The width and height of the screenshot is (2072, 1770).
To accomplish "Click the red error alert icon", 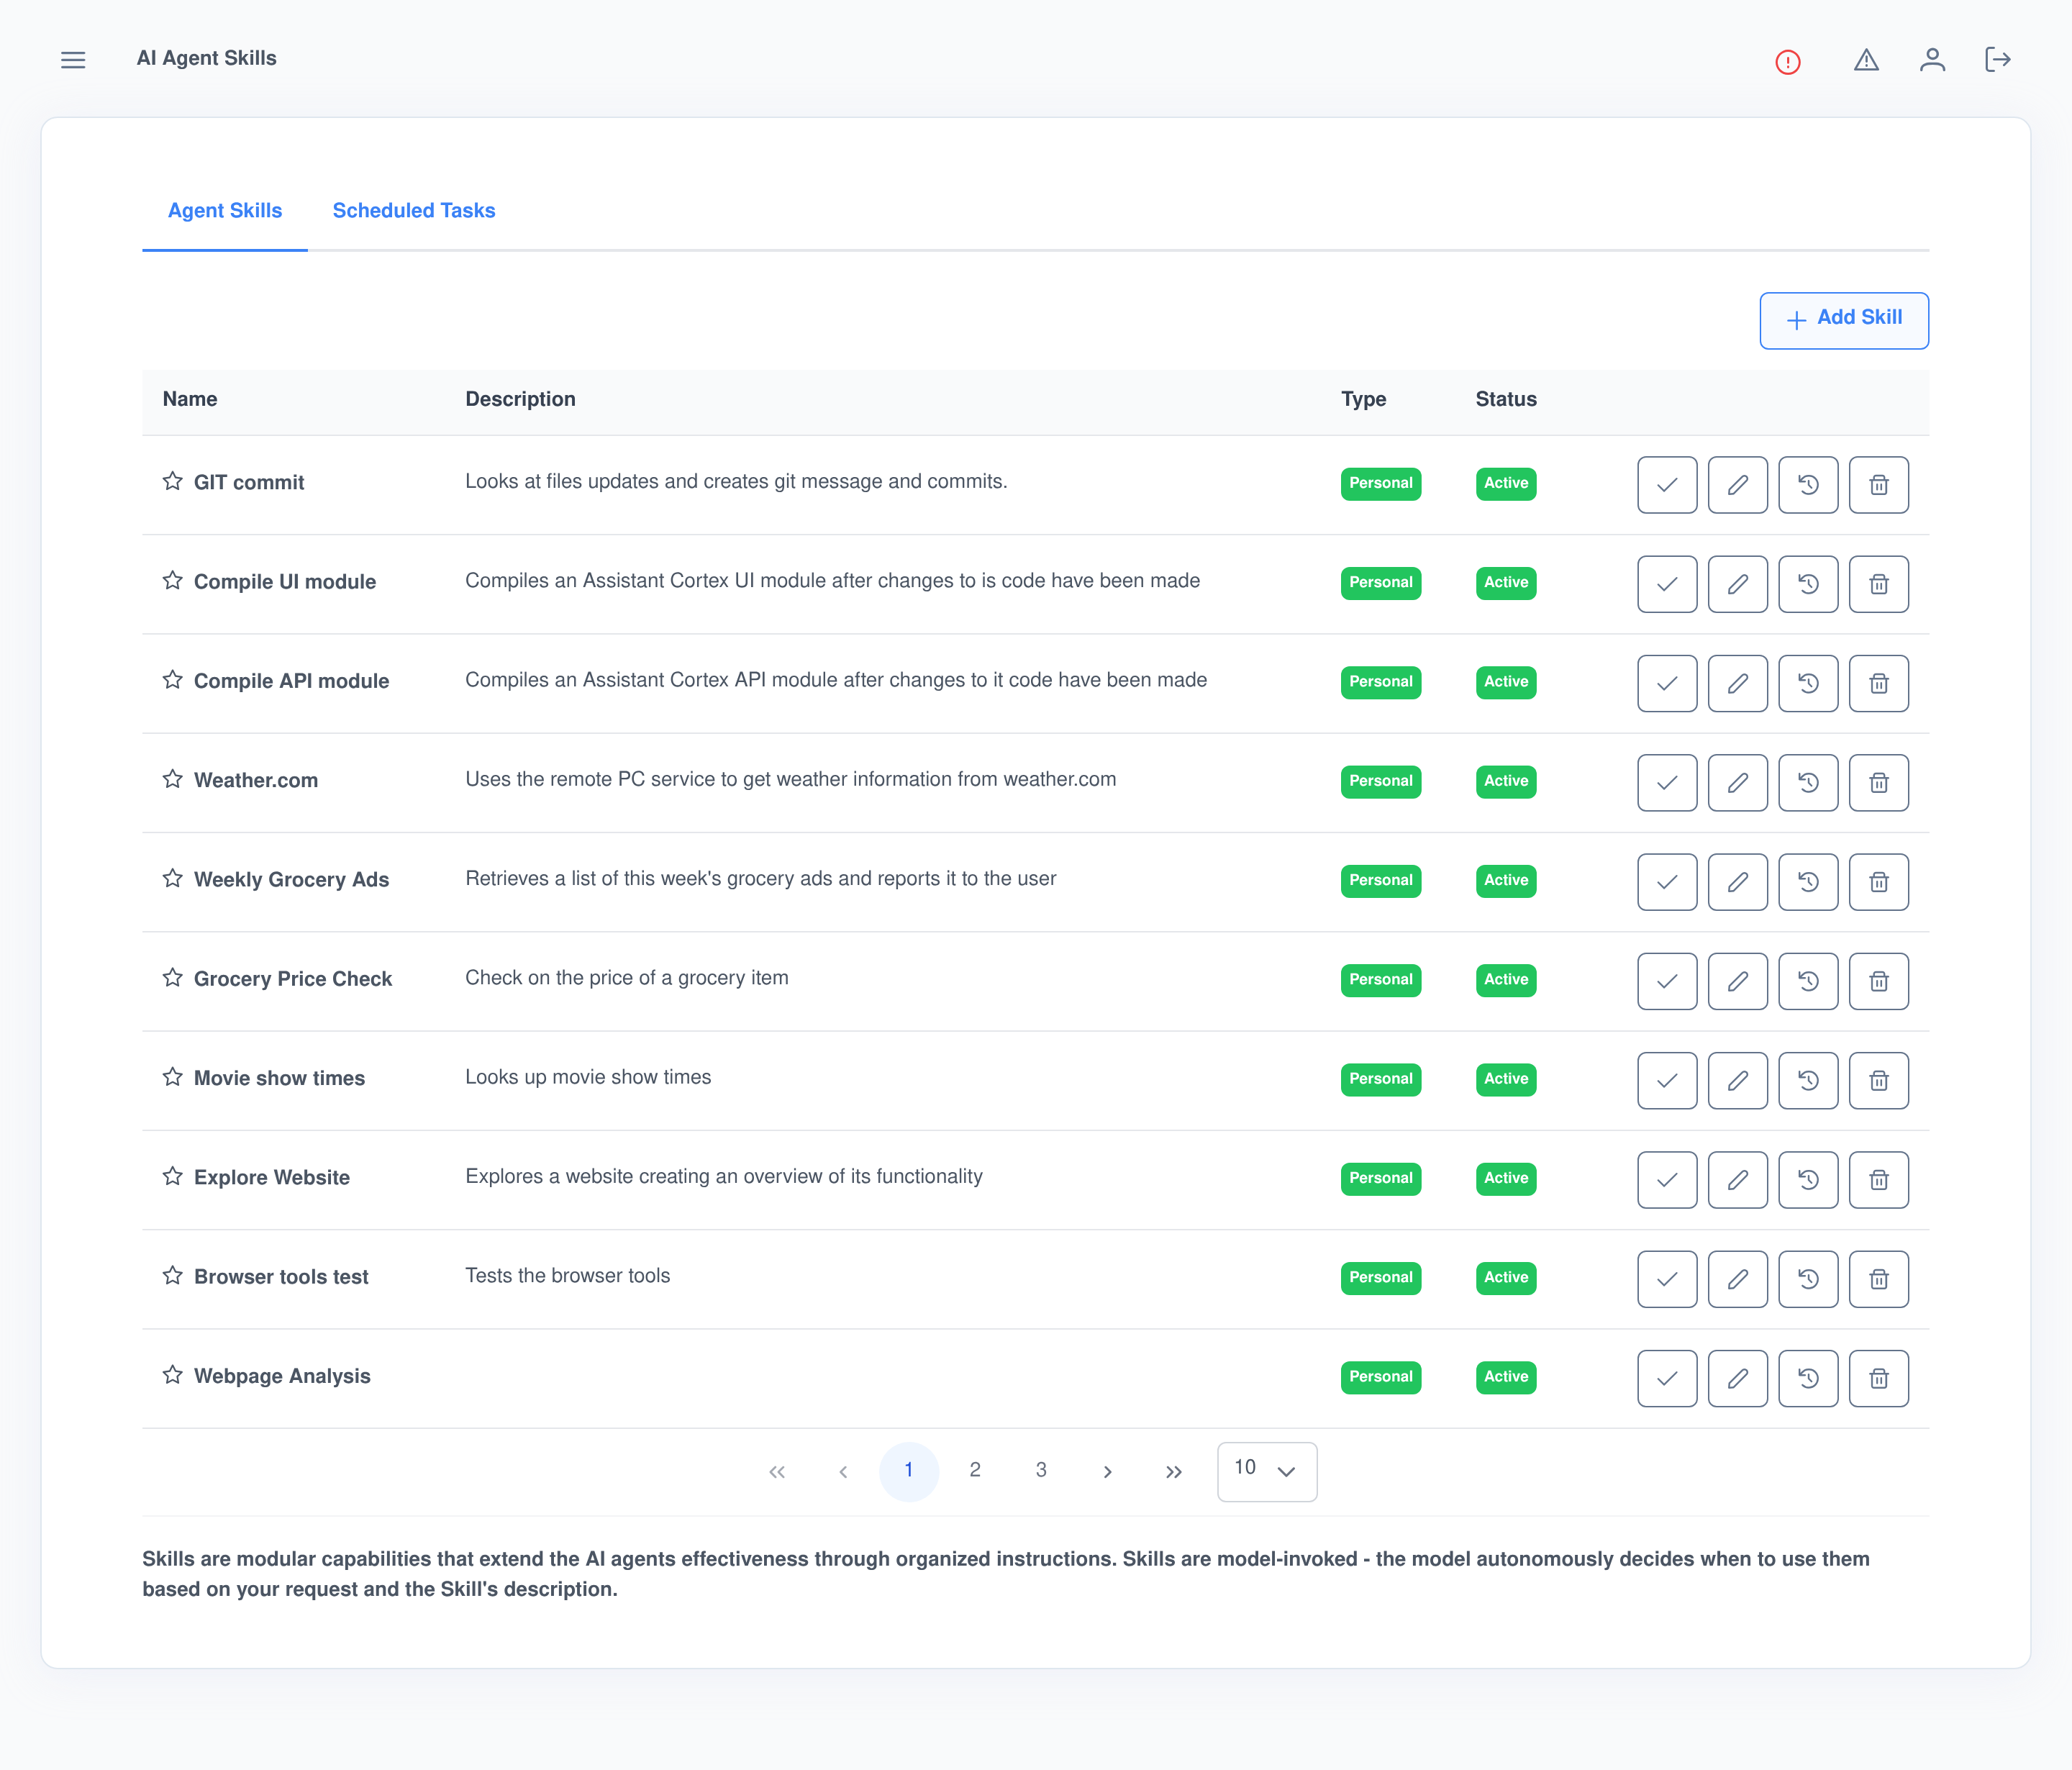I will coord(1788,62).
